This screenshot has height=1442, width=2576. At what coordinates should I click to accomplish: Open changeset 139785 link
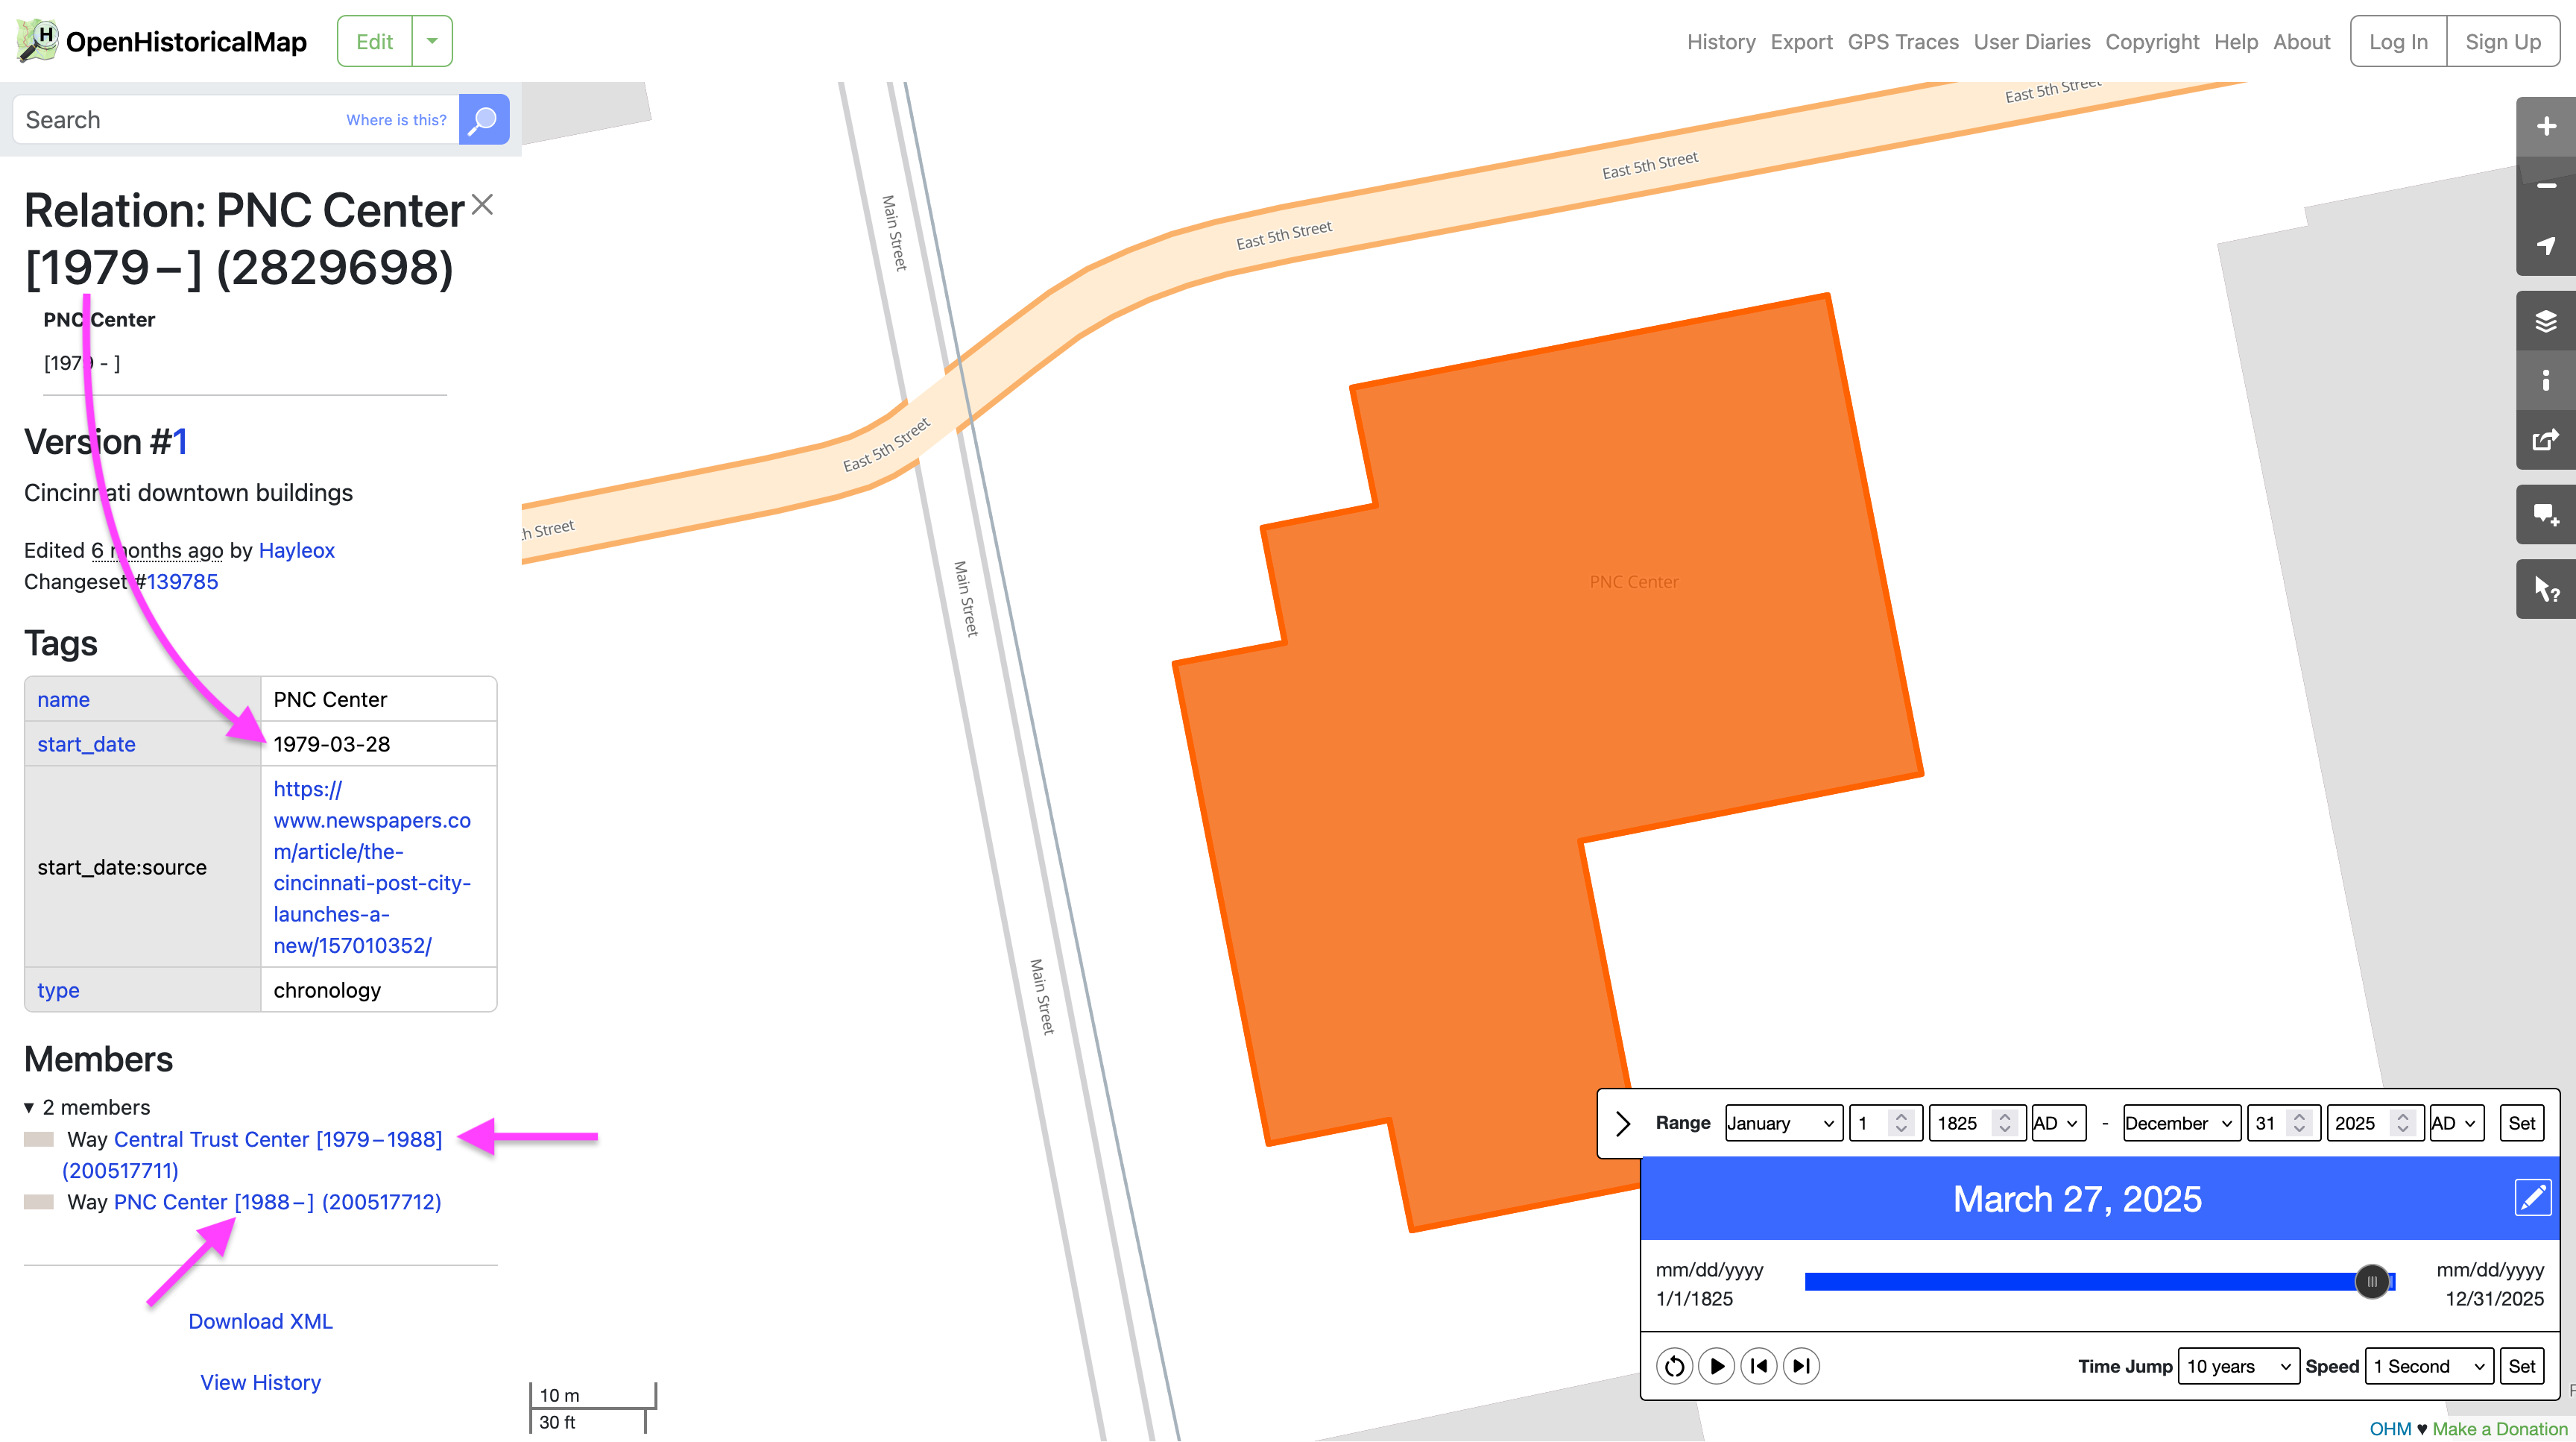(182, 581)
